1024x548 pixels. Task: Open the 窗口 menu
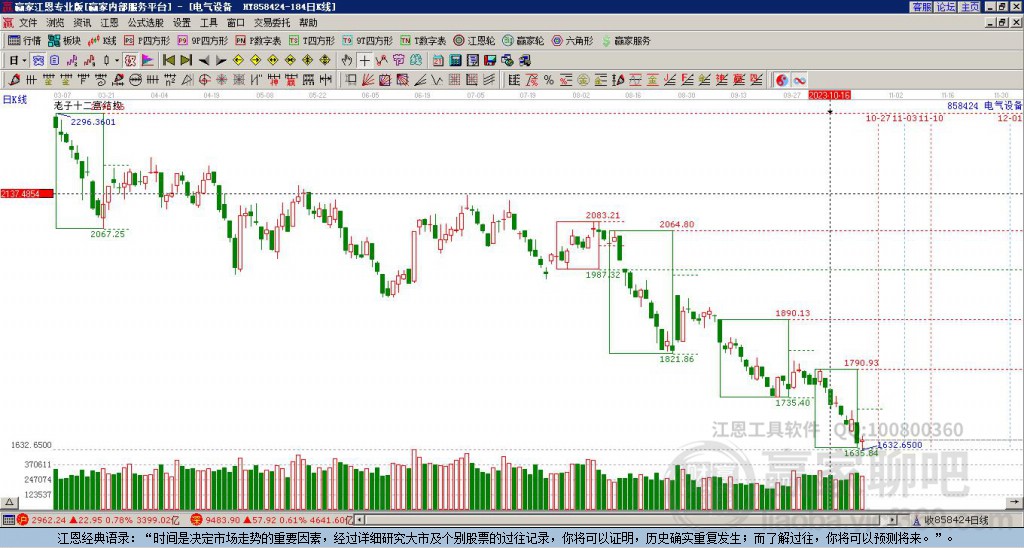click(x=236, y=23)
